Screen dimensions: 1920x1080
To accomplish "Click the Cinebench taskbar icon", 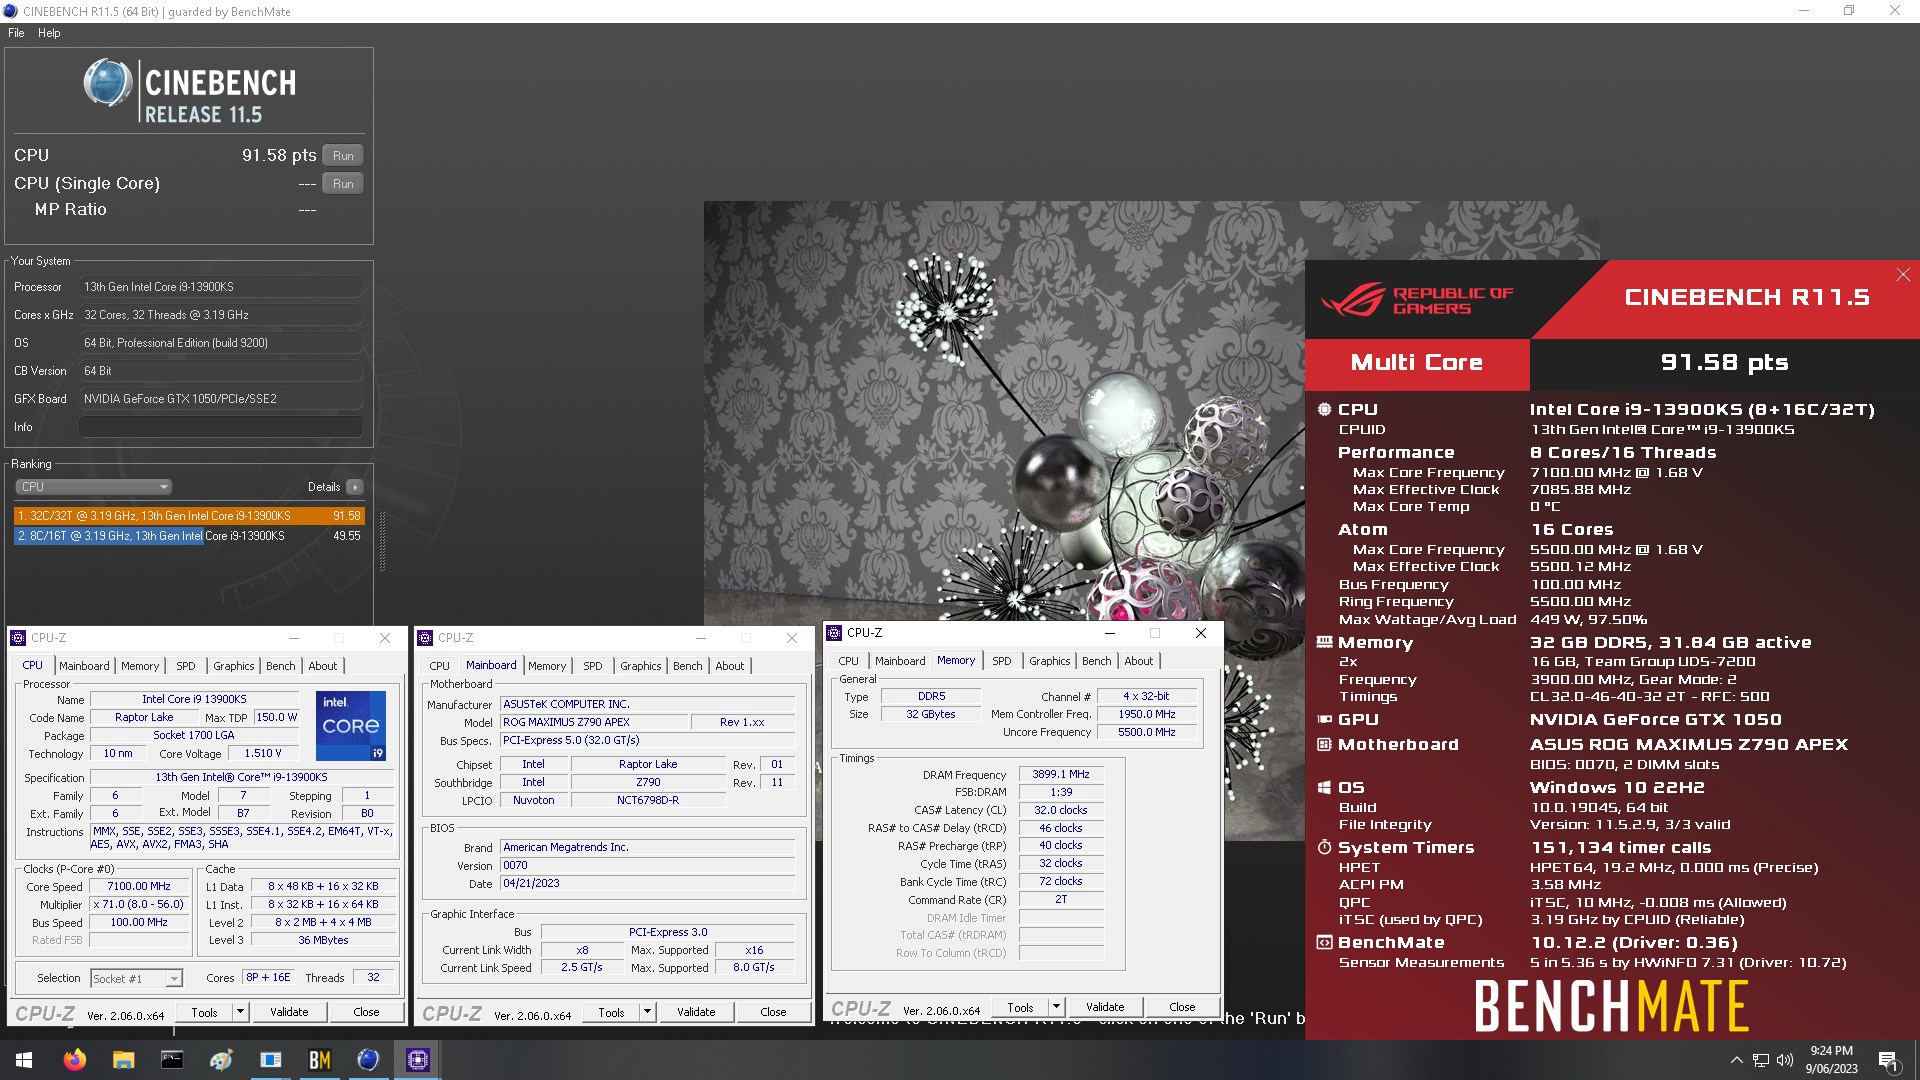I will (368, 1060).
